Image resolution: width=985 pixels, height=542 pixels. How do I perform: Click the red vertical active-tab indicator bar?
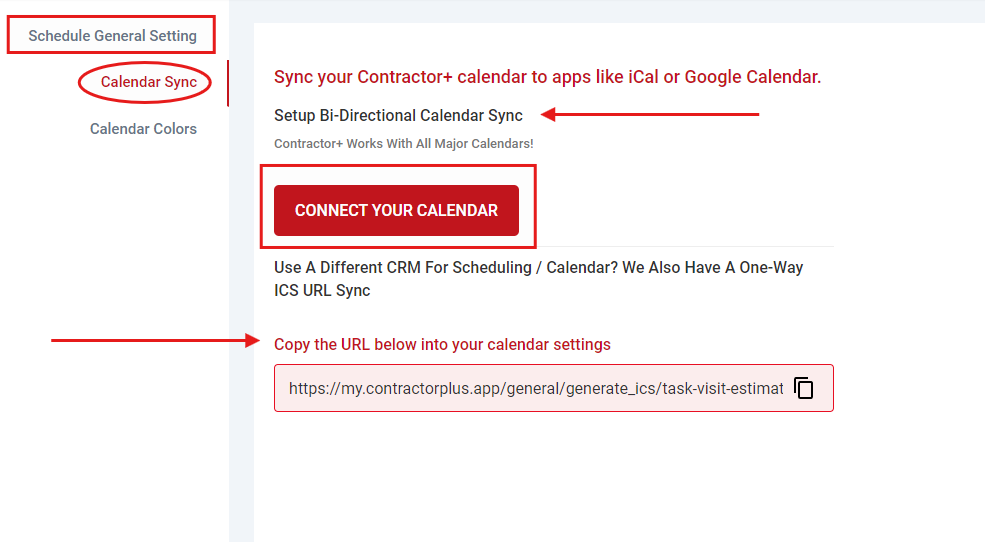228,83
